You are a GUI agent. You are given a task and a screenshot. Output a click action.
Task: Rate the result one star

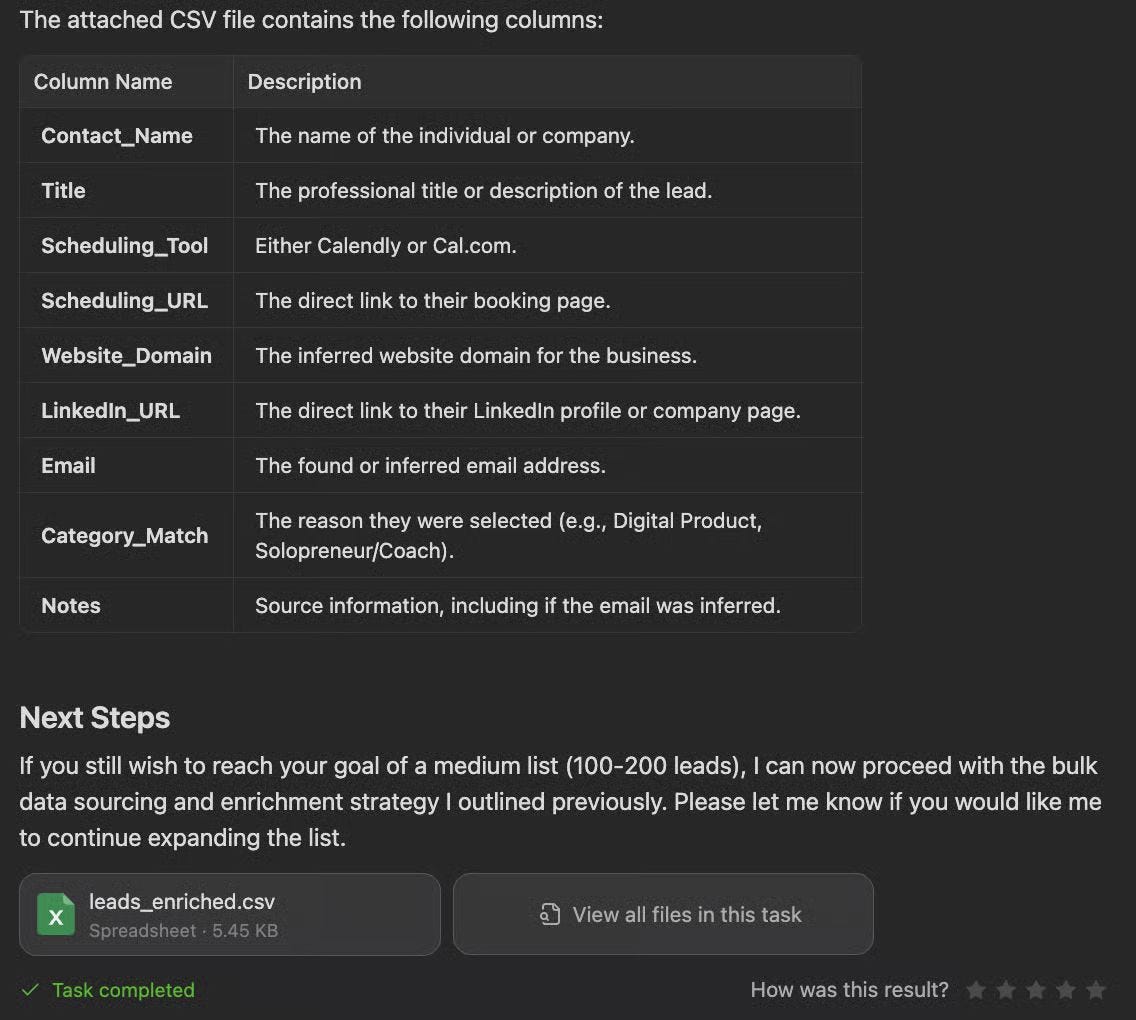[x=976, y=990]
